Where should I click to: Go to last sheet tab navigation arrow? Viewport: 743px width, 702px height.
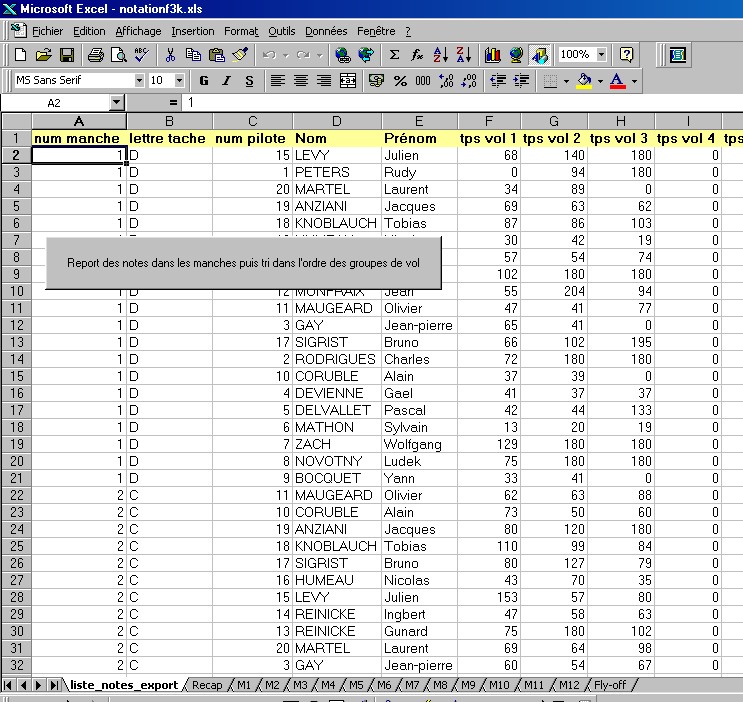pos(54,685)
